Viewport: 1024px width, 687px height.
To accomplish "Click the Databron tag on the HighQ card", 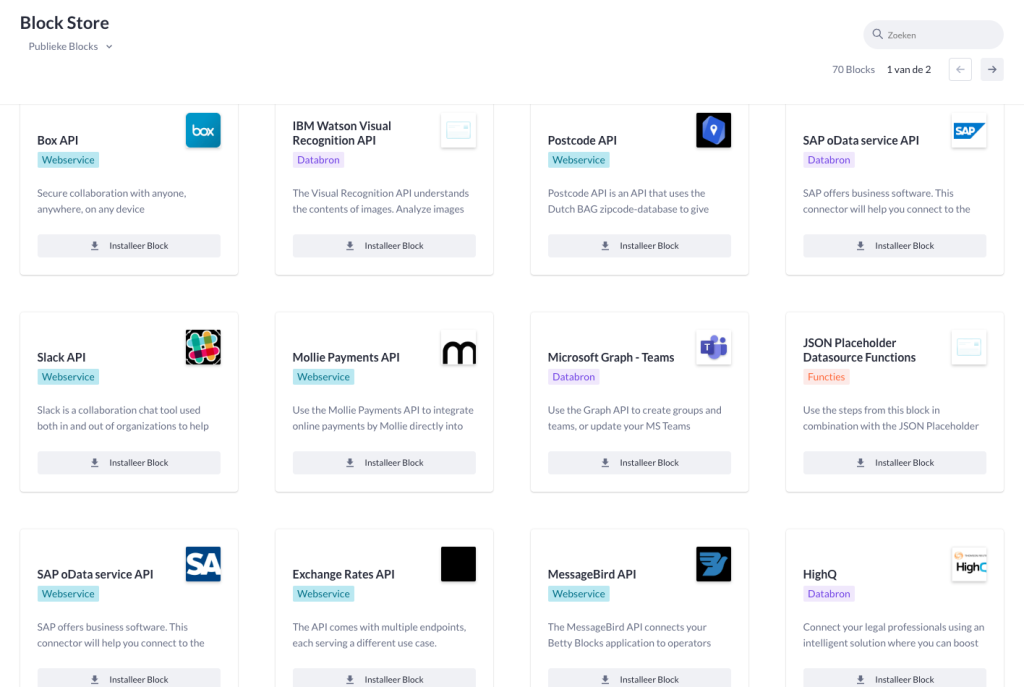I will [x=829, y=594].
